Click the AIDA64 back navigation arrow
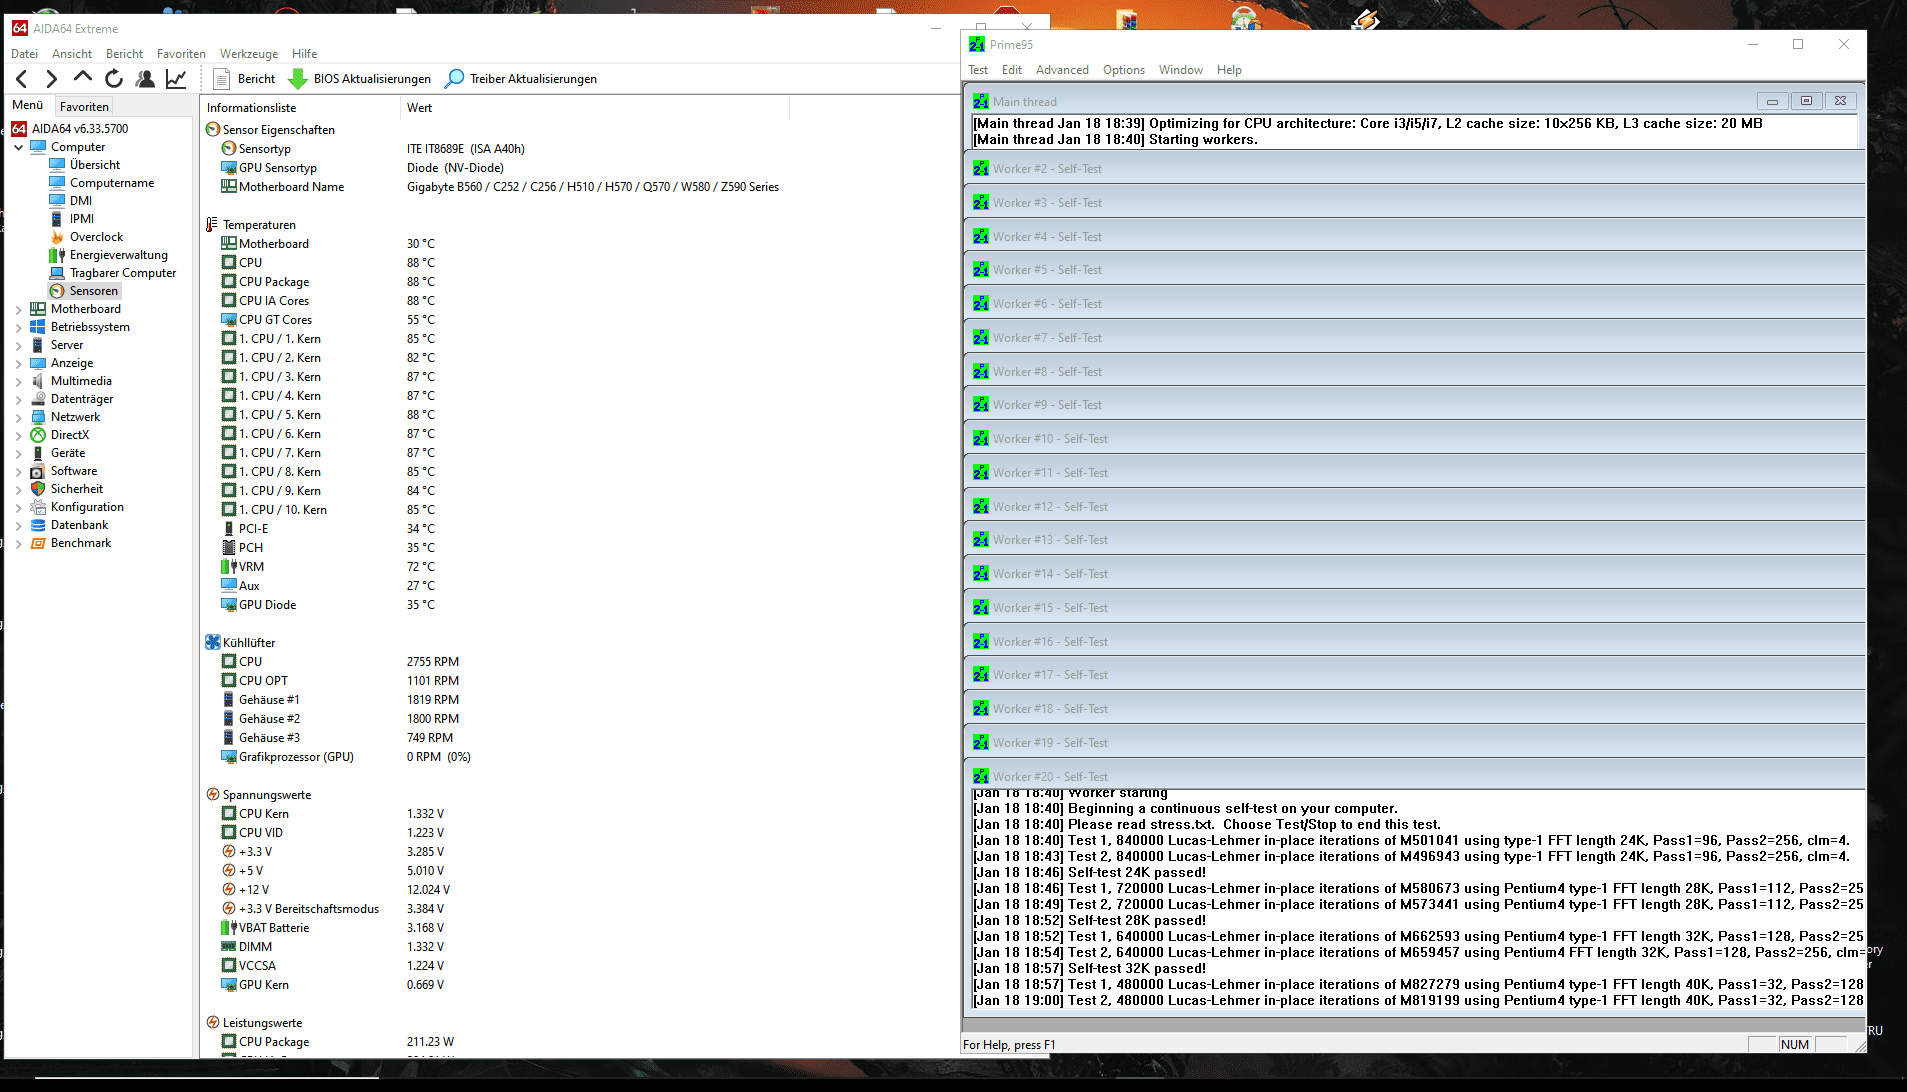This screenshot has width=1907, height=1092. click(22, 79)
